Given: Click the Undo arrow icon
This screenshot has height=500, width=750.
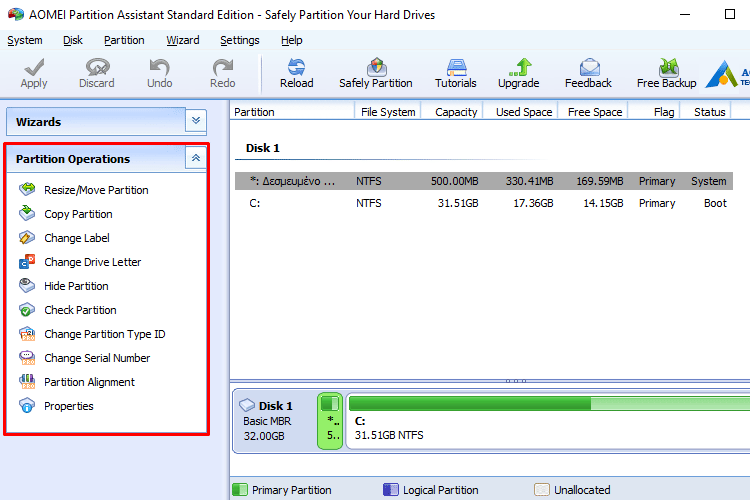Looking at the screenshot, I should [159, 67].
